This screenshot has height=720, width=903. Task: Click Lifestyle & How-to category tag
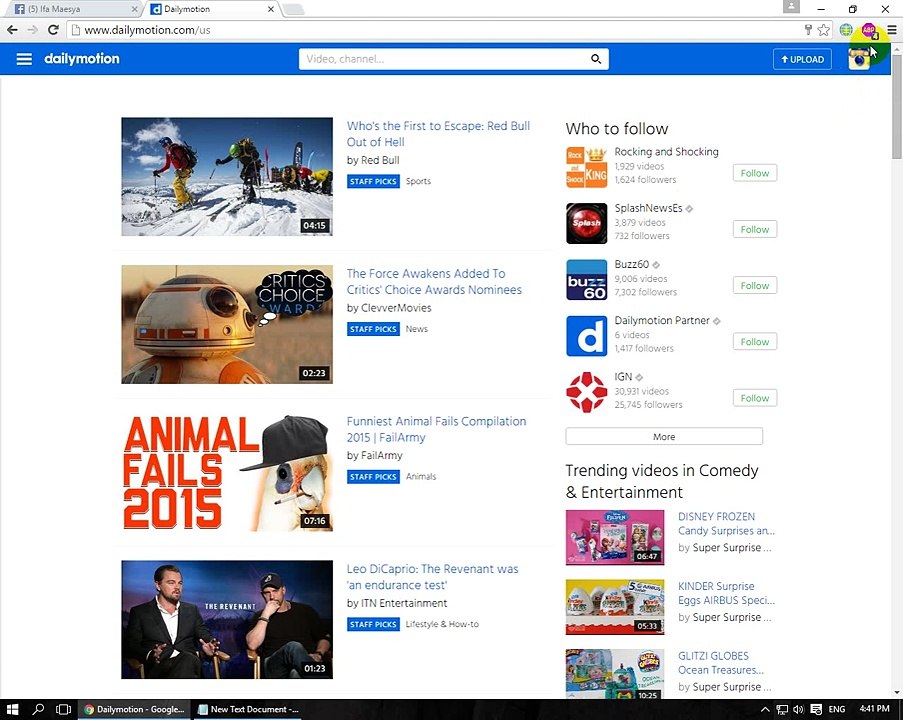[x=442, y=624]
